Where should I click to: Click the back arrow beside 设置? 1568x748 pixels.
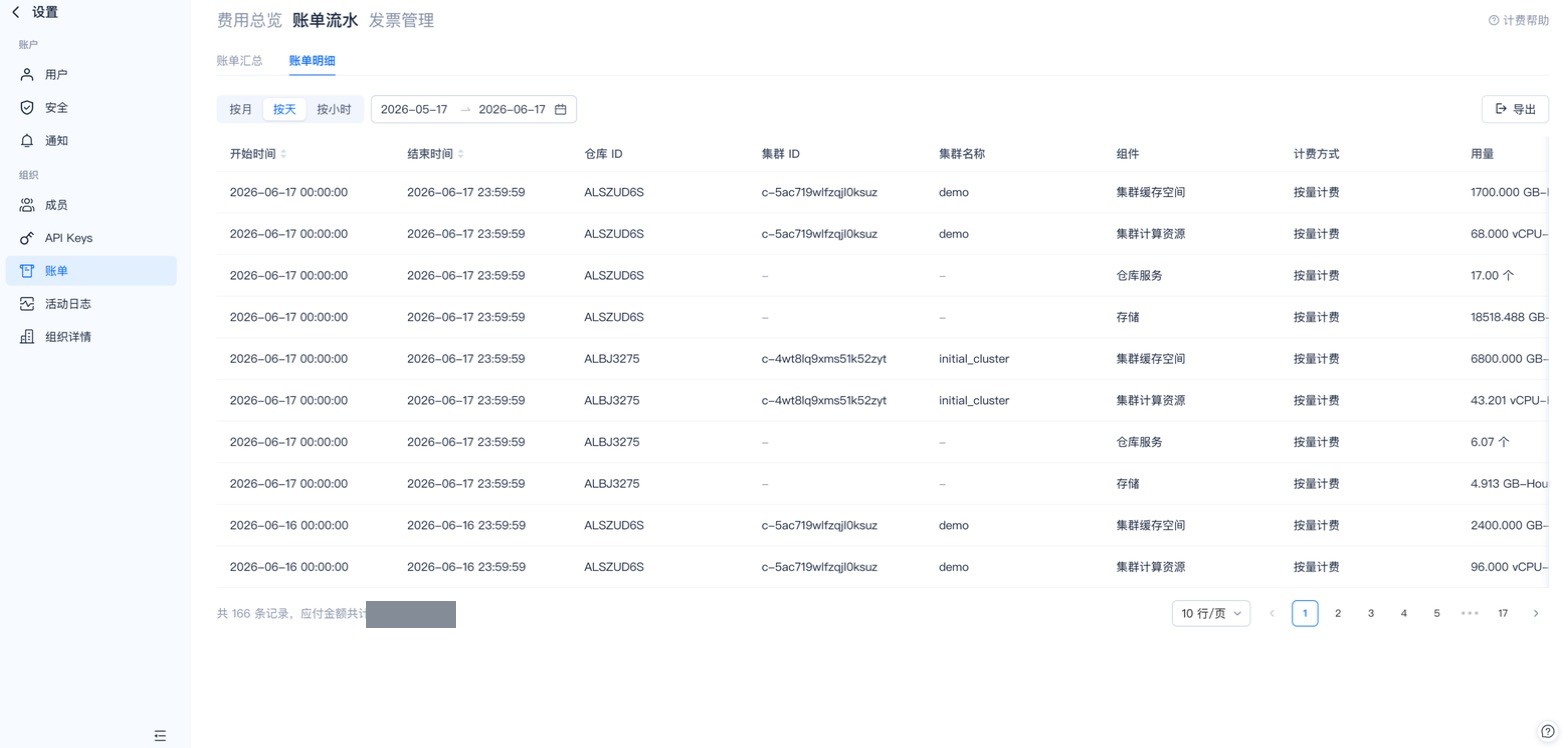pos(15,12)
